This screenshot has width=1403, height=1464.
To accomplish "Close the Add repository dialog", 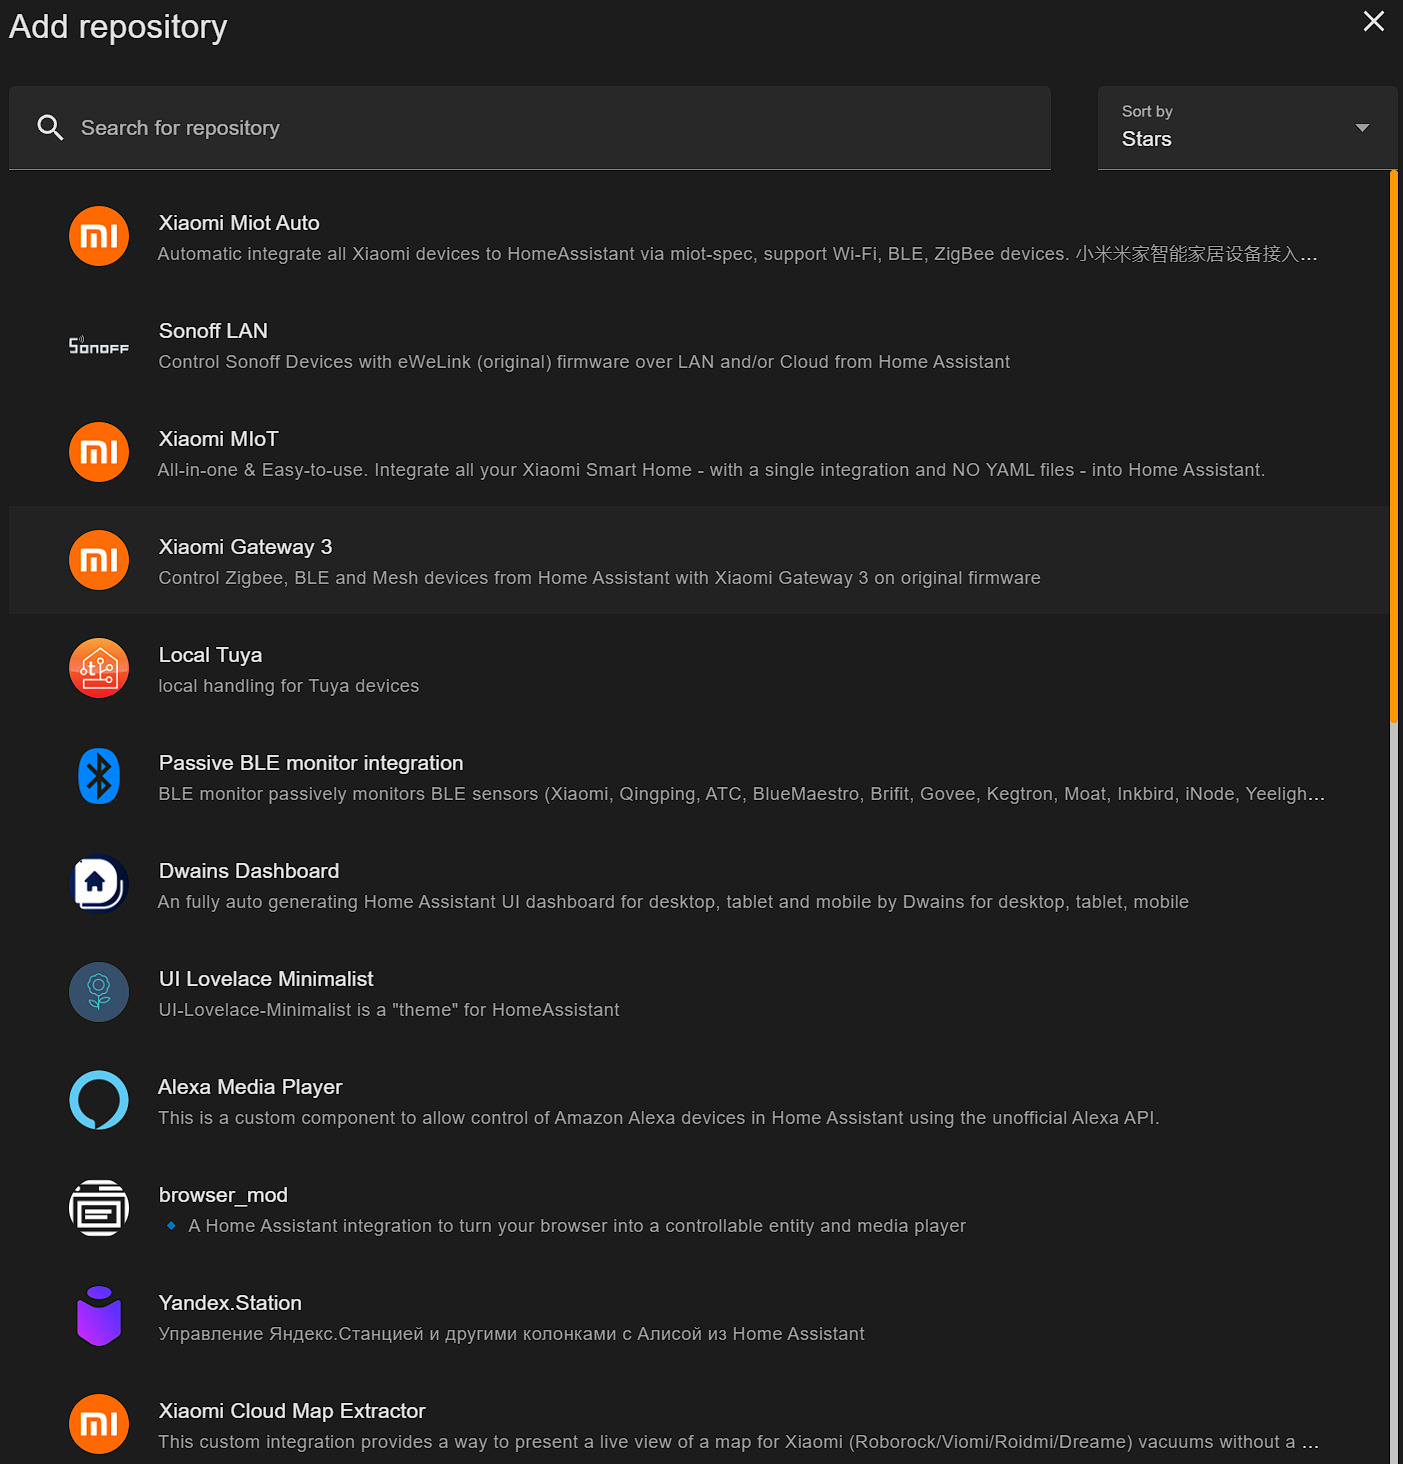I will [x=1374, y=21].
